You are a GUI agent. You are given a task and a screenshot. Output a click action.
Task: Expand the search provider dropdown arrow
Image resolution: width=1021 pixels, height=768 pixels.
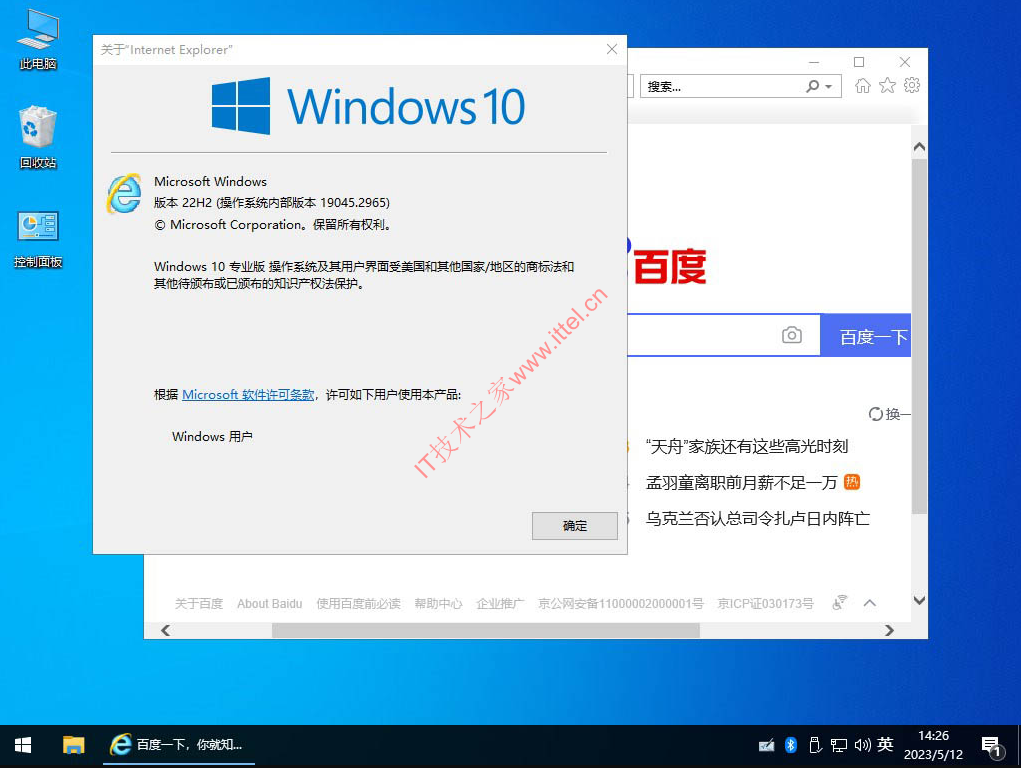tap(828, 87)
